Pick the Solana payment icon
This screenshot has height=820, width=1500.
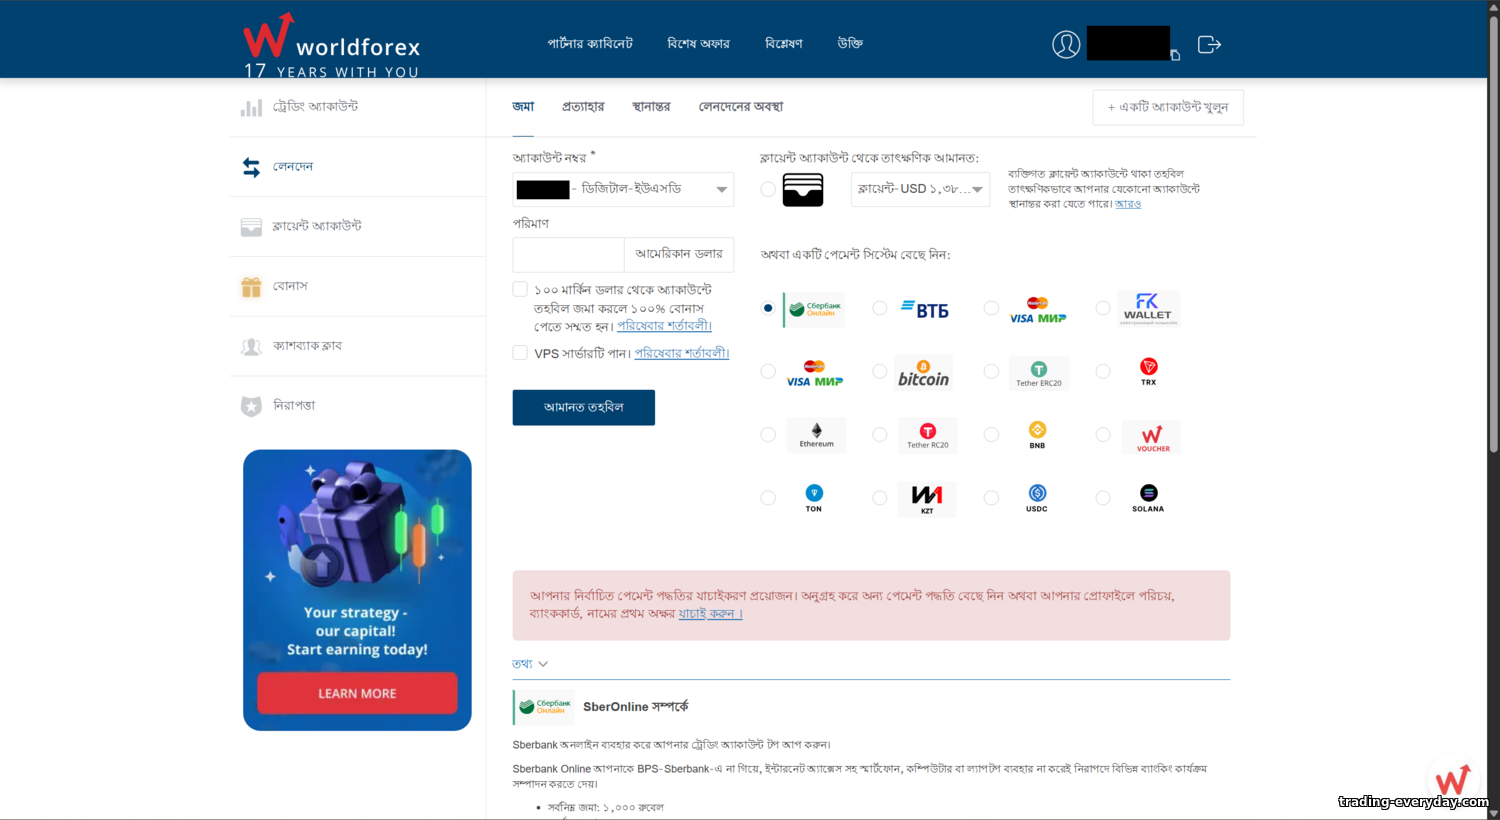coord(1148,497)
